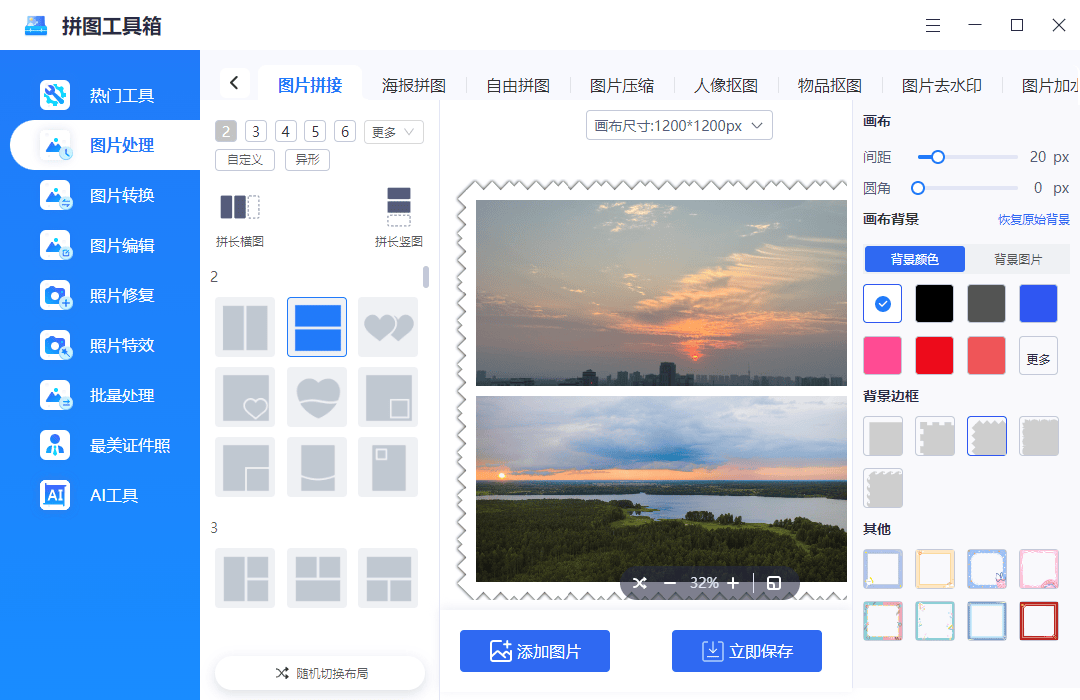Open the 画布尺寸 canvas size dropdown
1080x700 pixels.
click(679, 125)
